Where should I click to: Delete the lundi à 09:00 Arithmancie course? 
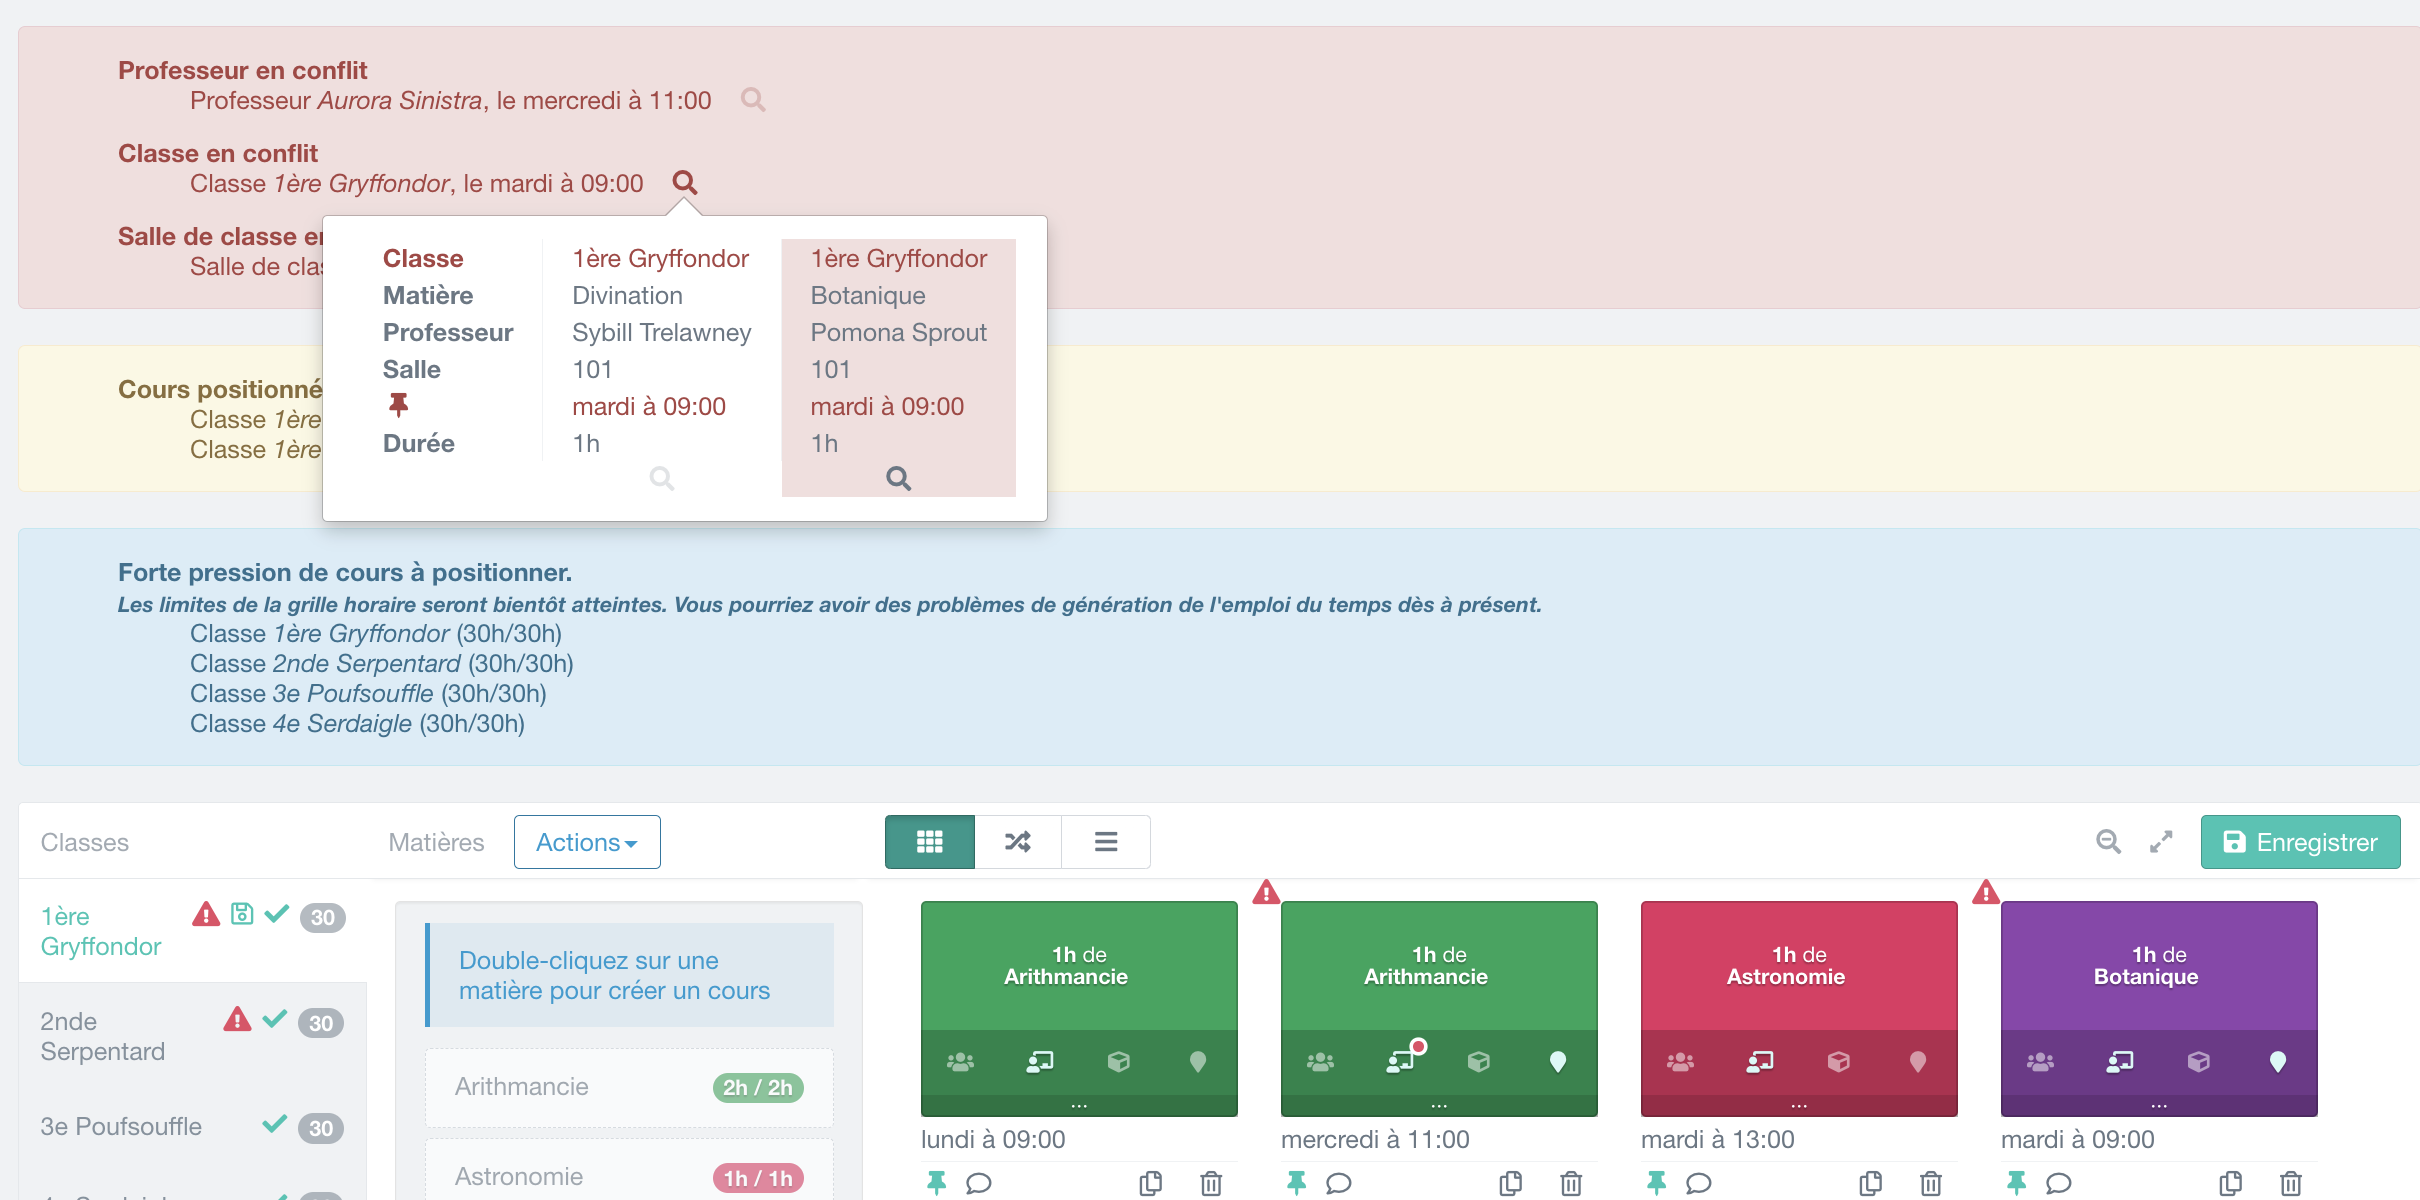(x=1211, y=1183)
